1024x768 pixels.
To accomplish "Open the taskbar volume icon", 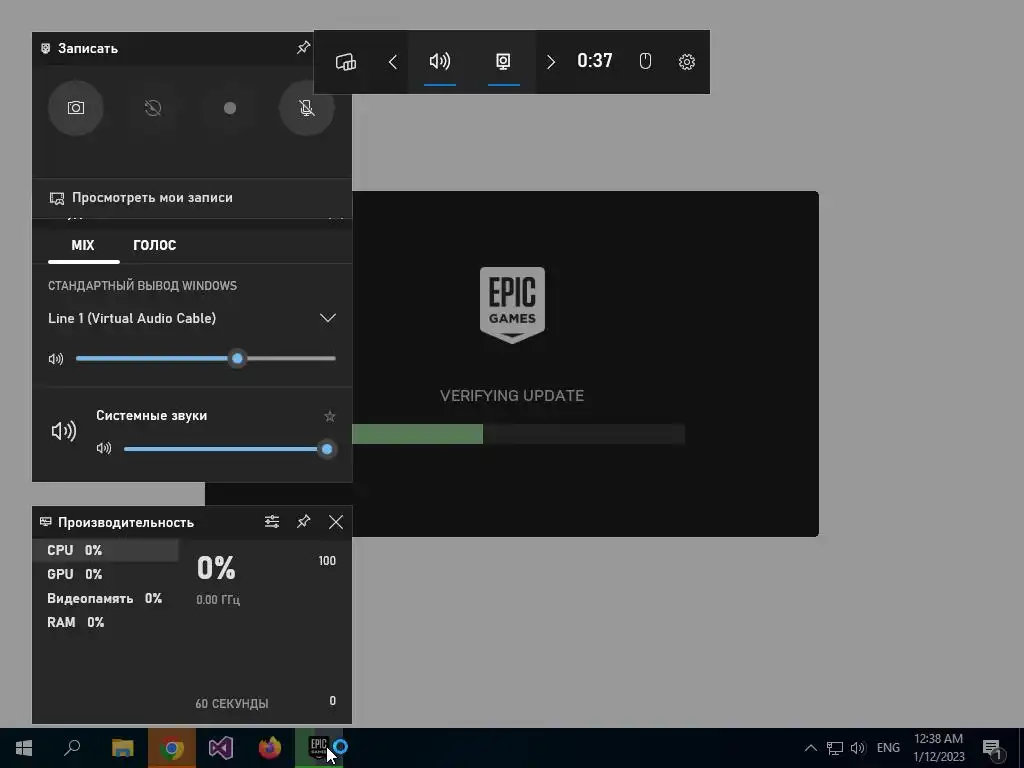I will (858, 748).
